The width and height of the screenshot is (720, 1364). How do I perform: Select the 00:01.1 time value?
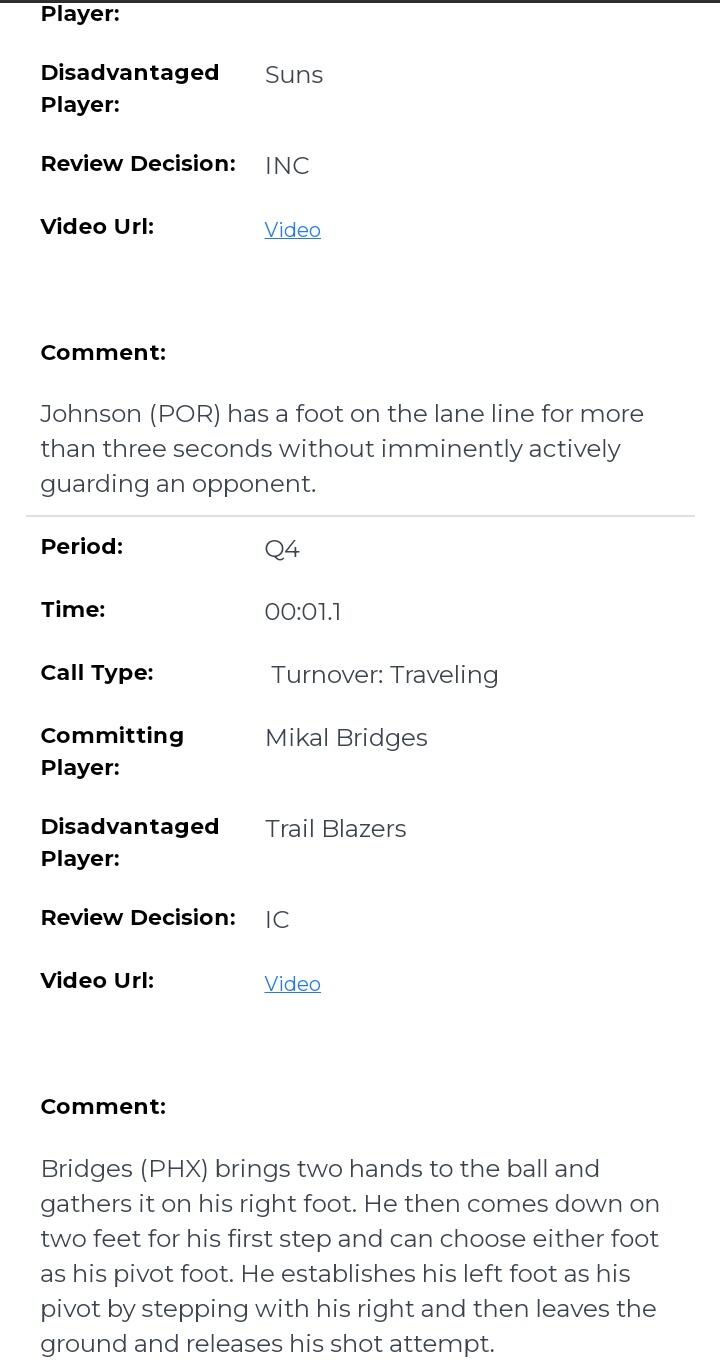click(x=303, y=612)
